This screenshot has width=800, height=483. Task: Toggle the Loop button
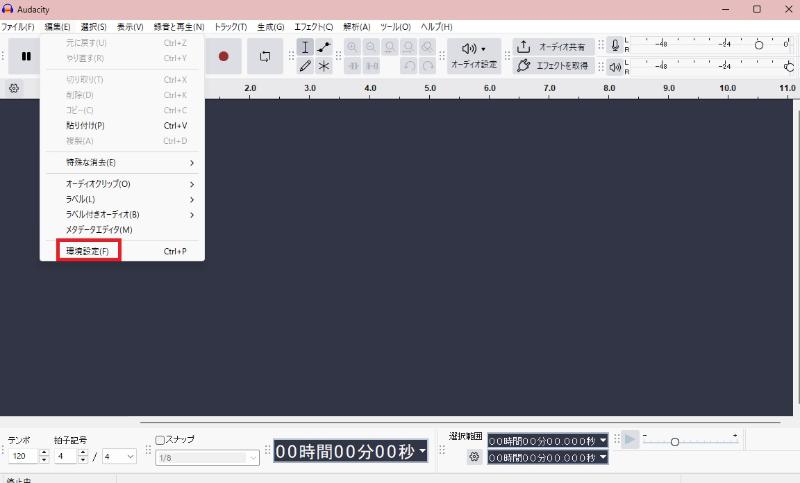point(265,56)
